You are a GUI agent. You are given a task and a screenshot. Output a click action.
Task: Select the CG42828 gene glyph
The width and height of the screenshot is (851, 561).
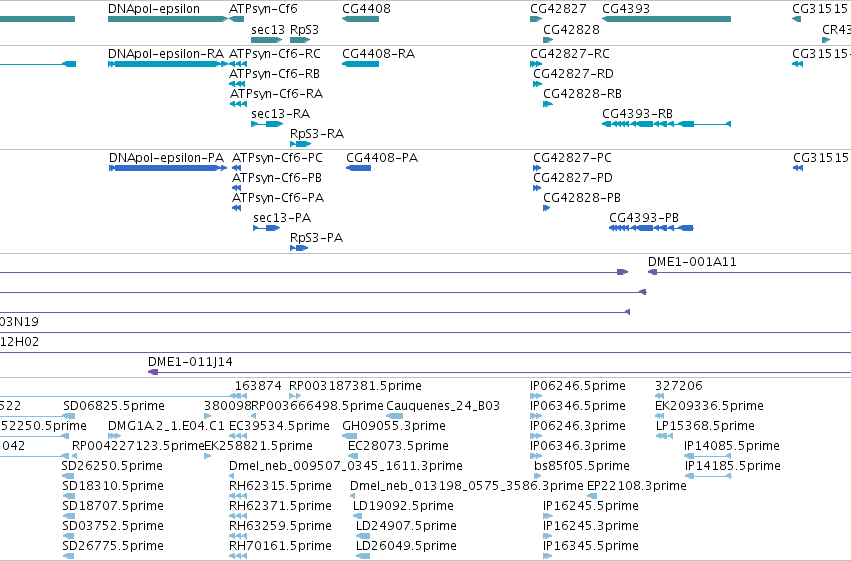tap(548, 40)
